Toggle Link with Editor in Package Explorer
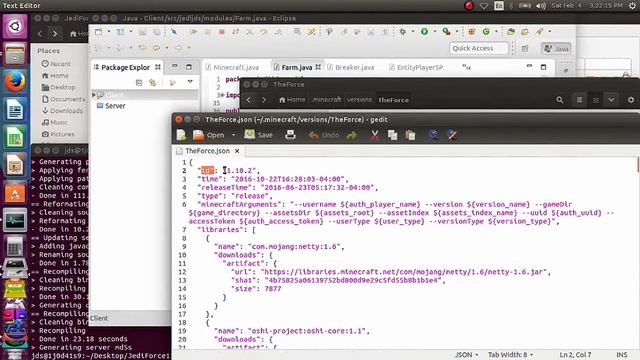Screen dimensions: 640x360 [x=153, y=83]
